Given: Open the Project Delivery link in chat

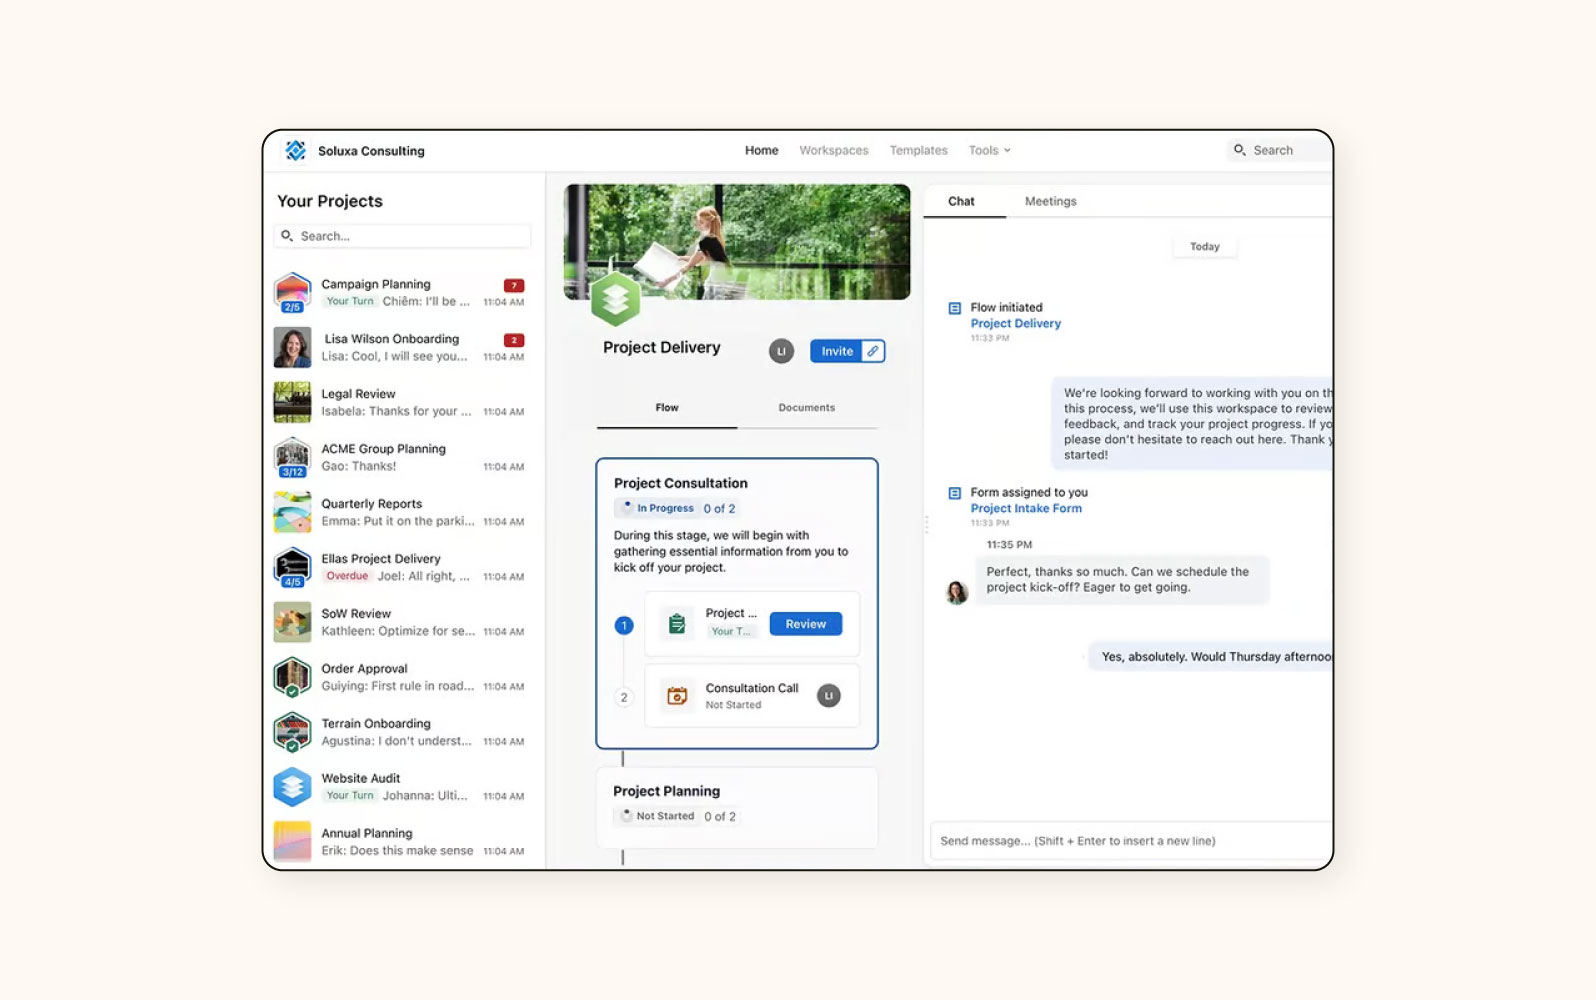Looking at the screenshot, I should [x=1016, y=323].
